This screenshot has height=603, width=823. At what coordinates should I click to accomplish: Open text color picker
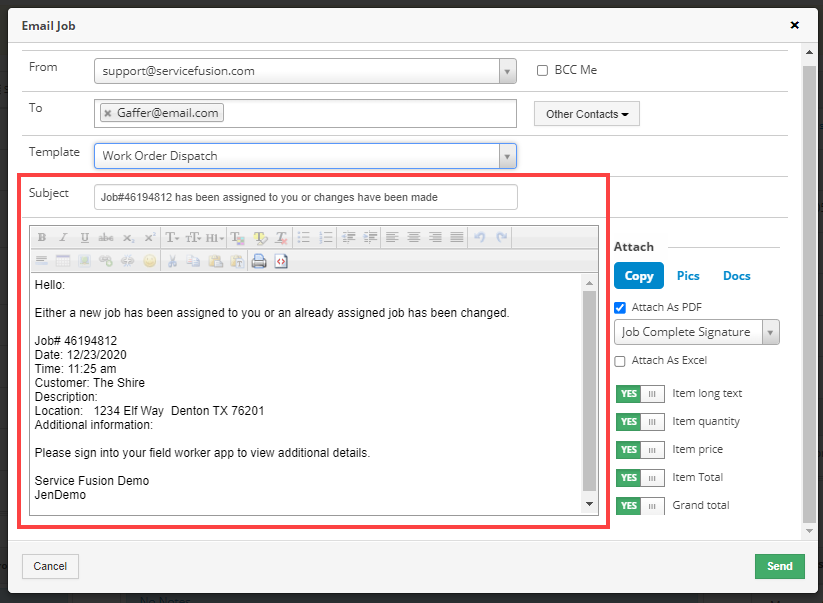point(238,237)
